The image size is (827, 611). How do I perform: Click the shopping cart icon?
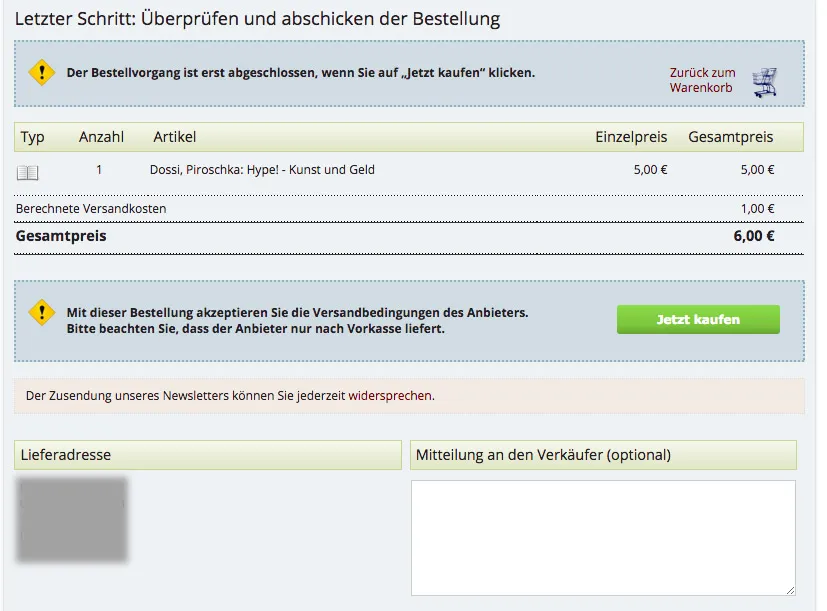tap(765, 82)
